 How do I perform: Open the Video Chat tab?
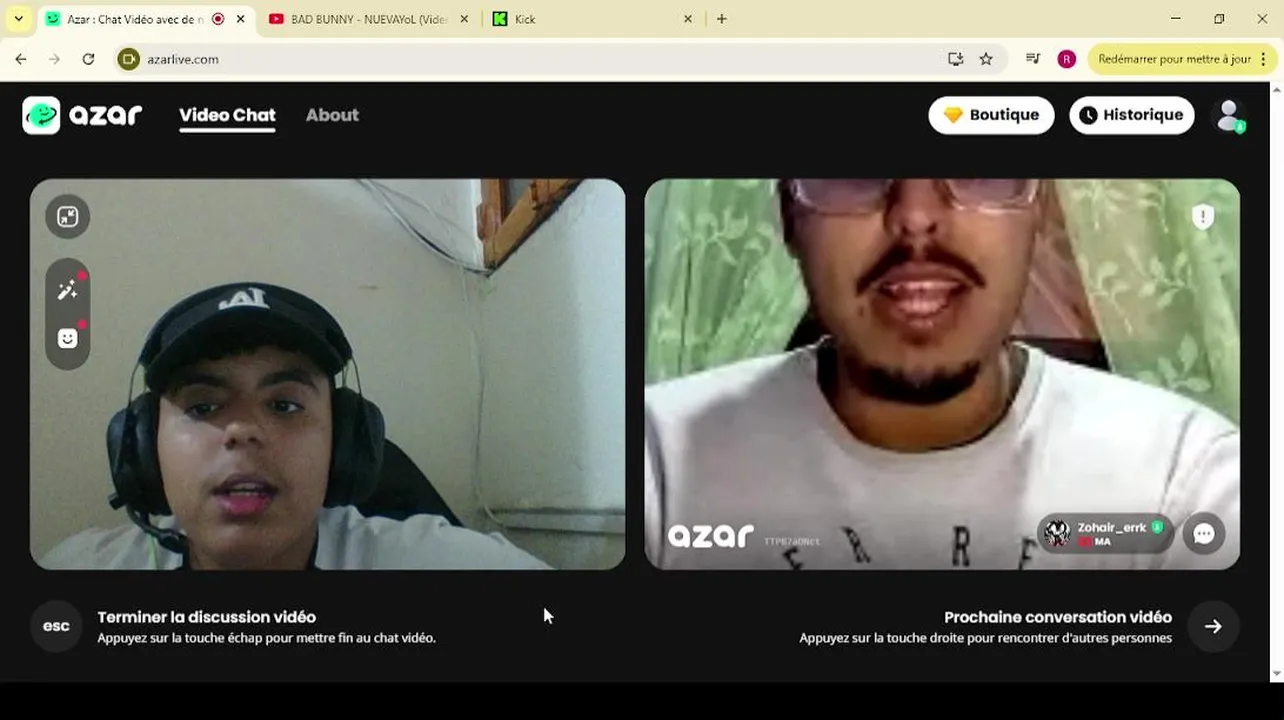pyautogui.click(x=227, y=115)
